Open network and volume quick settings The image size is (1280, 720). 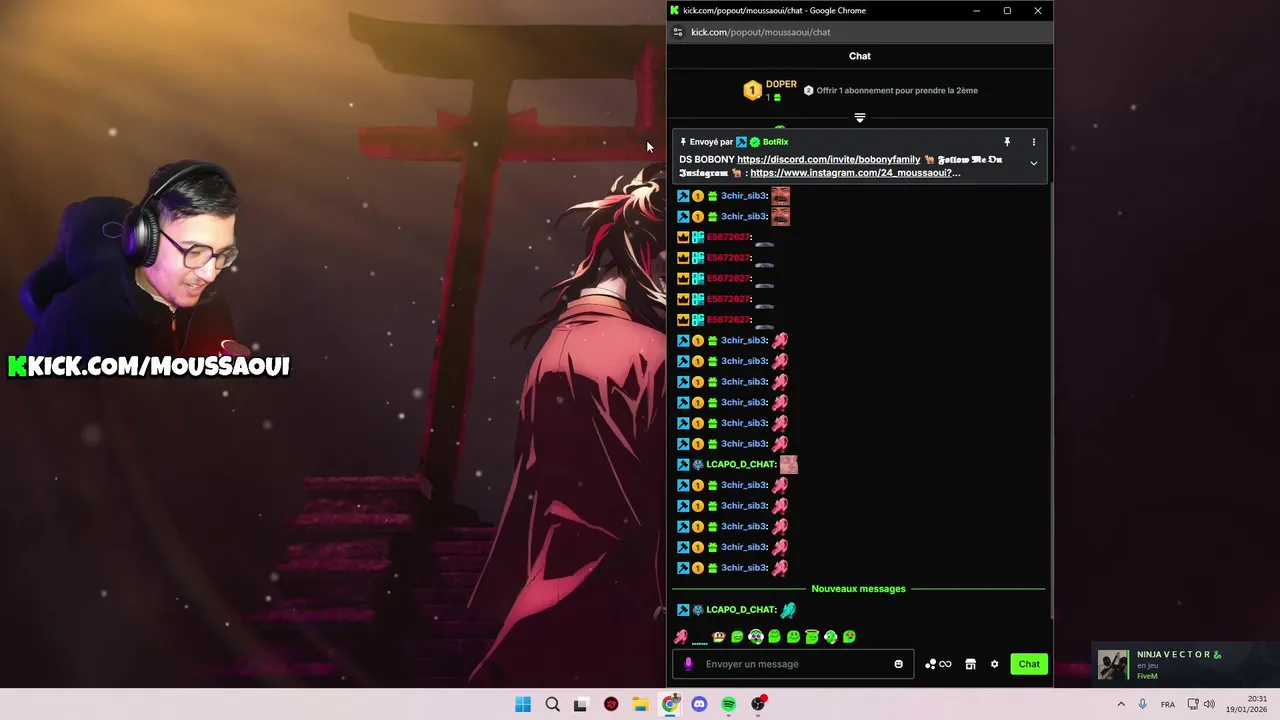1203,704
